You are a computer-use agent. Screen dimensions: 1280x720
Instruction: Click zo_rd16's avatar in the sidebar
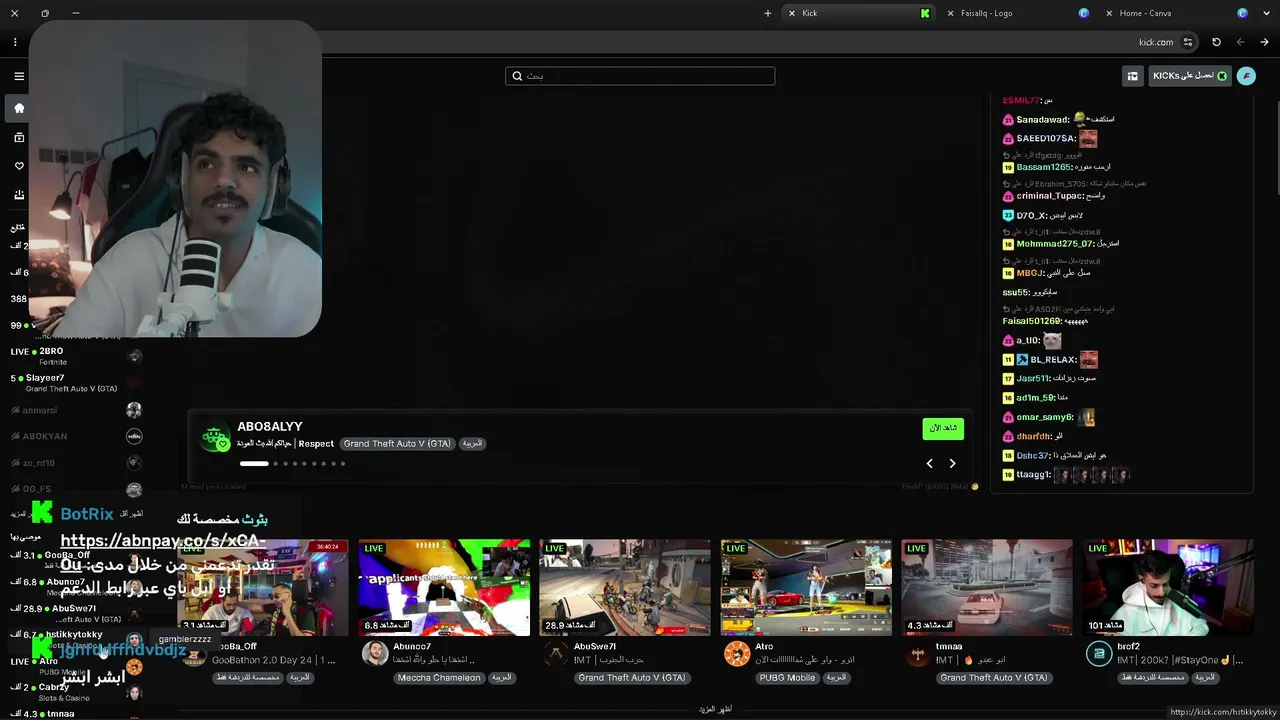pyautogui.click(x=134, y=463)
